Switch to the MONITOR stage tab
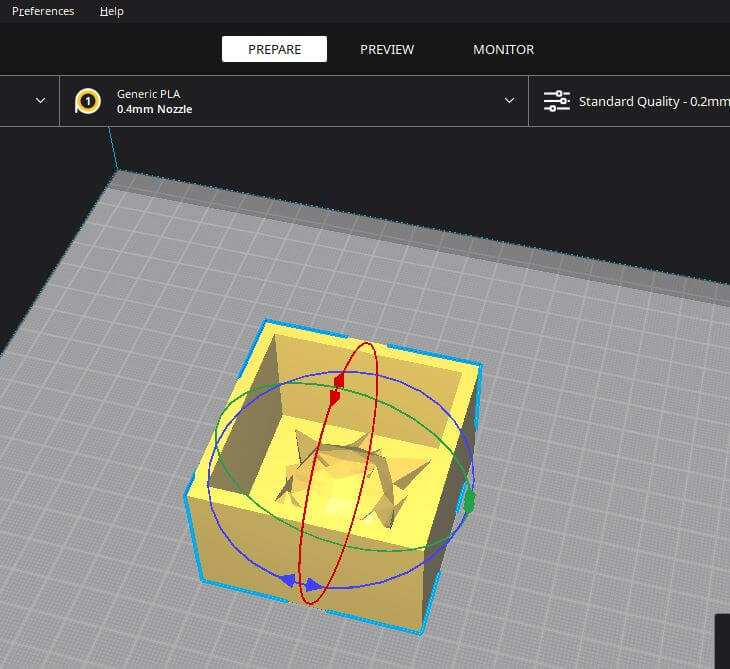Screen dimensions: 730x669 tap(503, 49)
